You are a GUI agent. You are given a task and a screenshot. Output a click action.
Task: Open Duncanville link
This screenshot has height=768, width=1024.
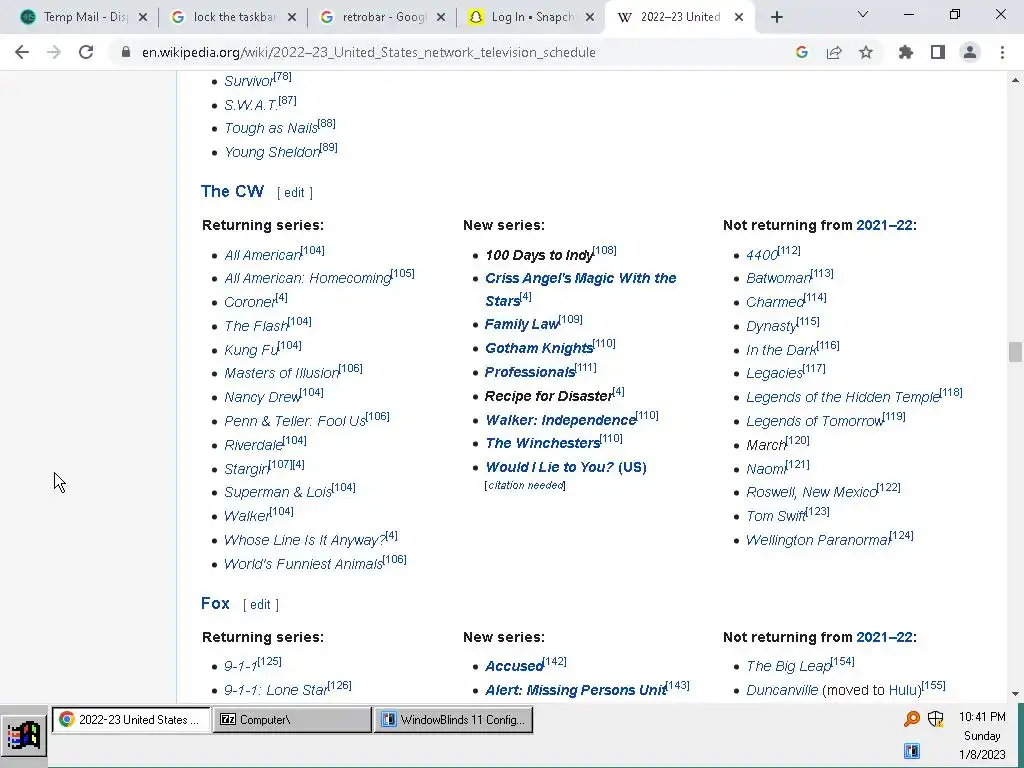click(782, 690)
